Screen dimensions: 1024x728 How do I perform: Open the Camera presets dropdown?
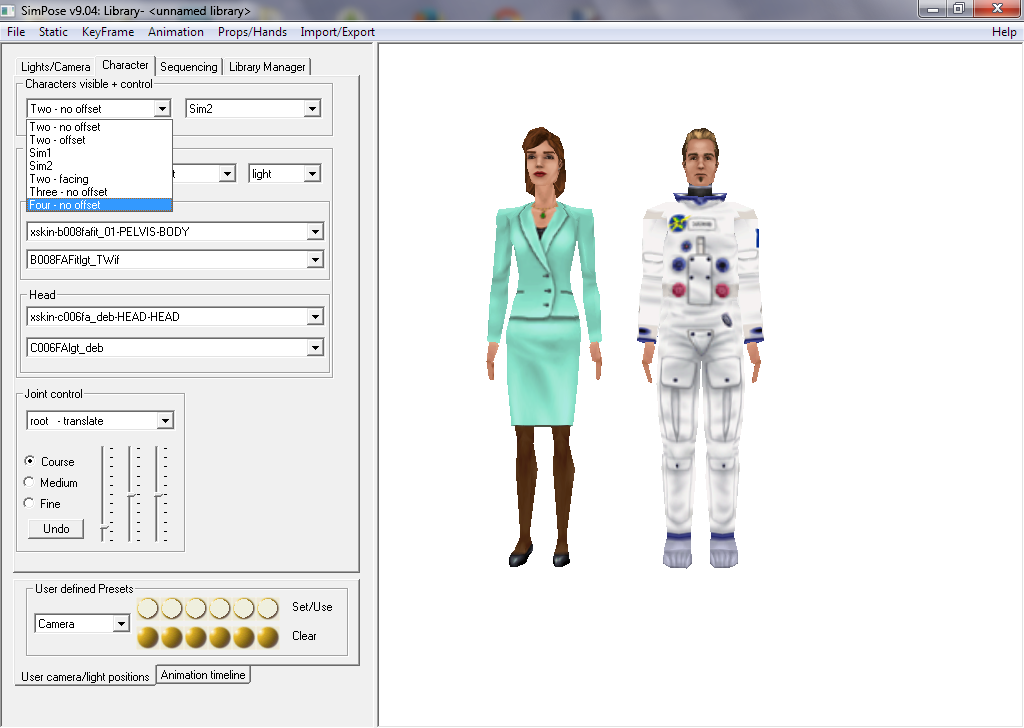(121, 624)
